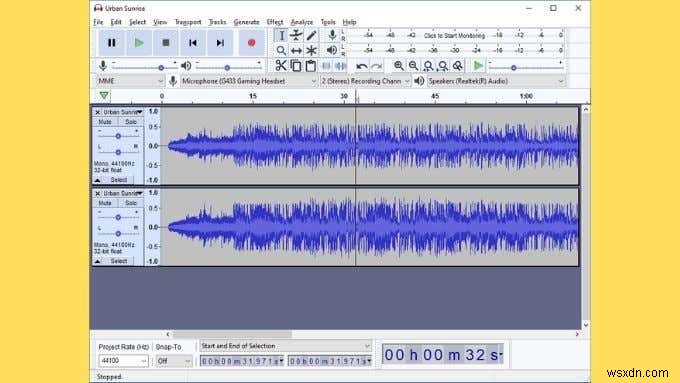Click the Play-at-Speed green button
This screenshot has width=680, height=383.
(x=478, y=65)
